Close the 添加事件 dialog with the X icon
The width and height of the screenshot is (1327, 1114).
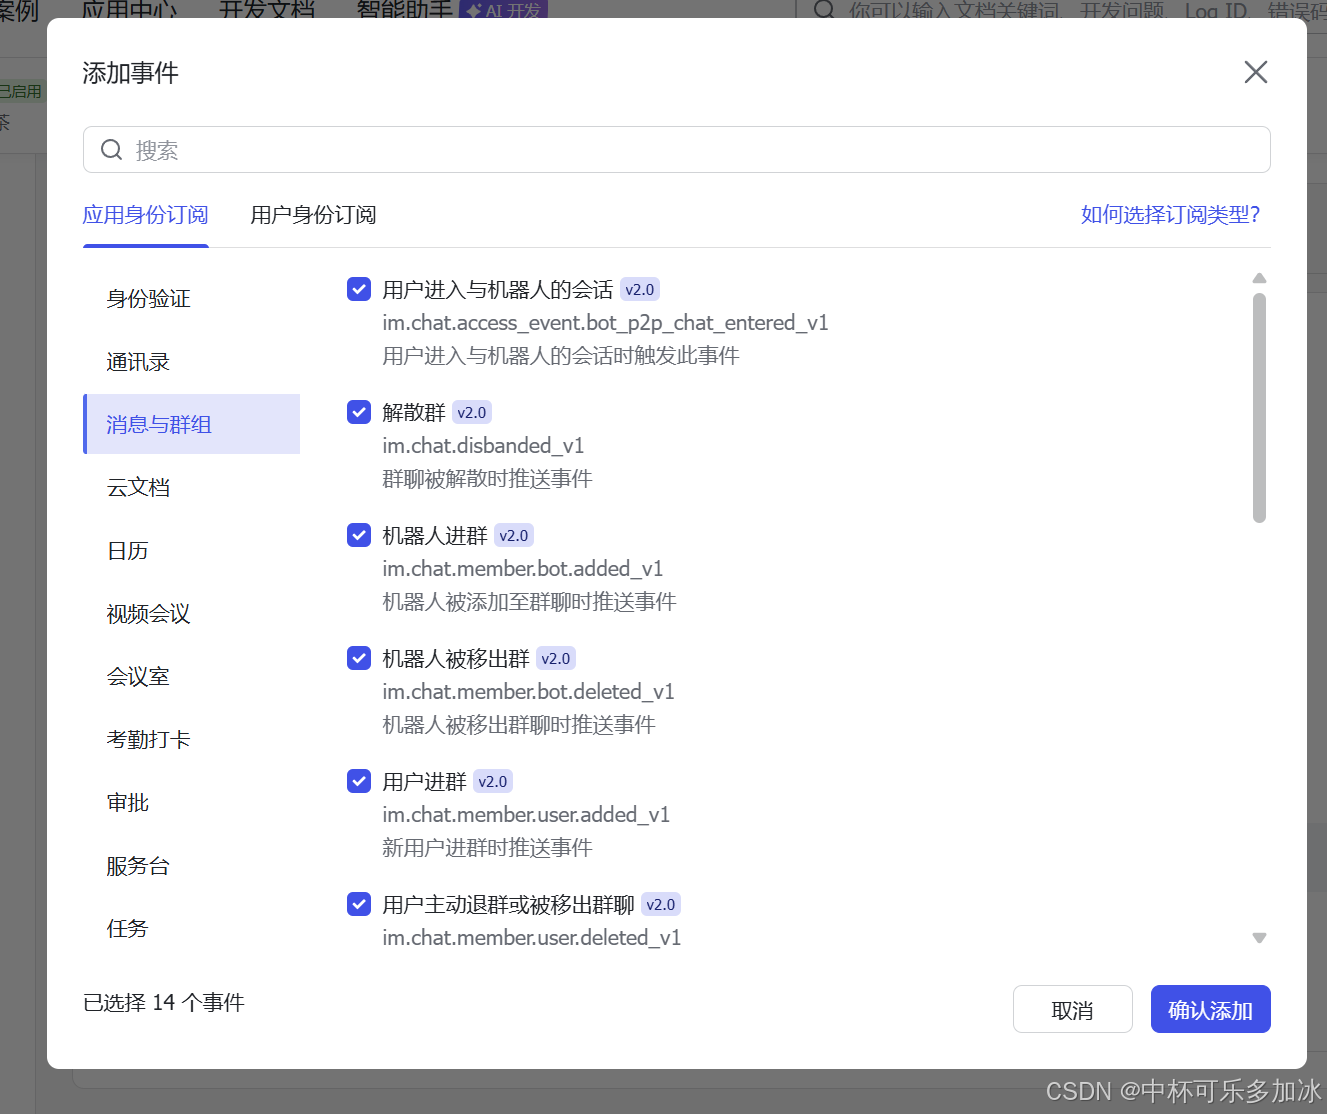[1255, 71]
